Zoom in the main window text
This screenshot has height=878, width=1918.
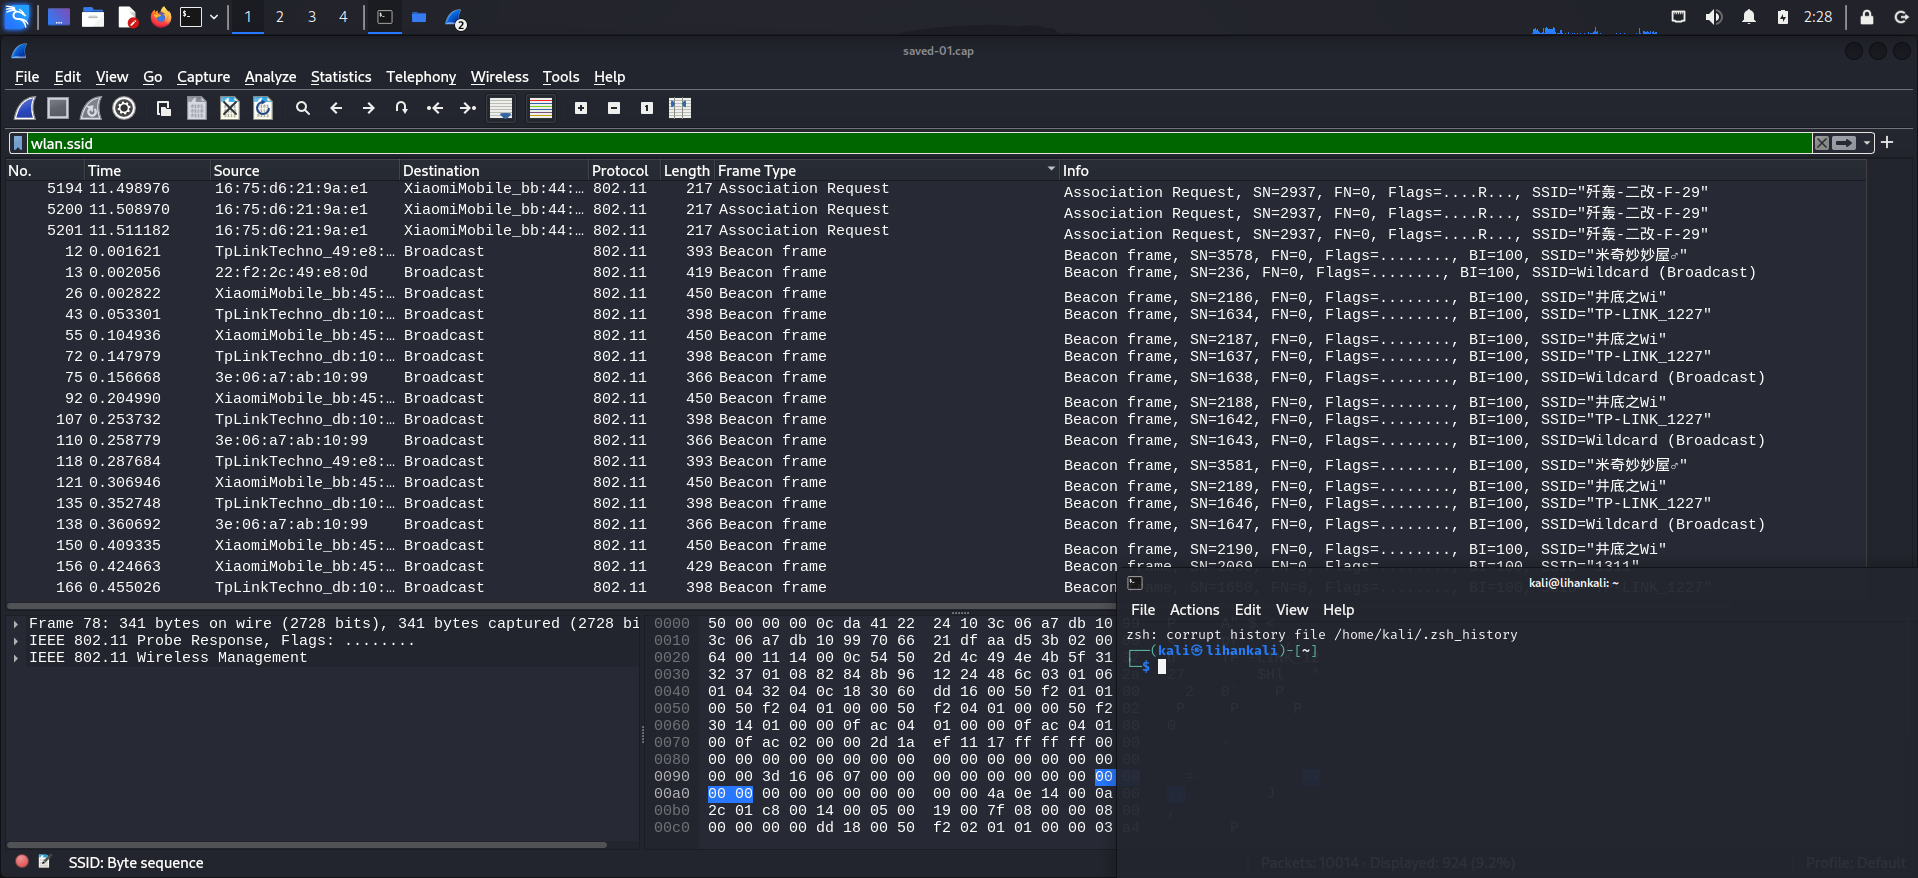tap(581, 108)
